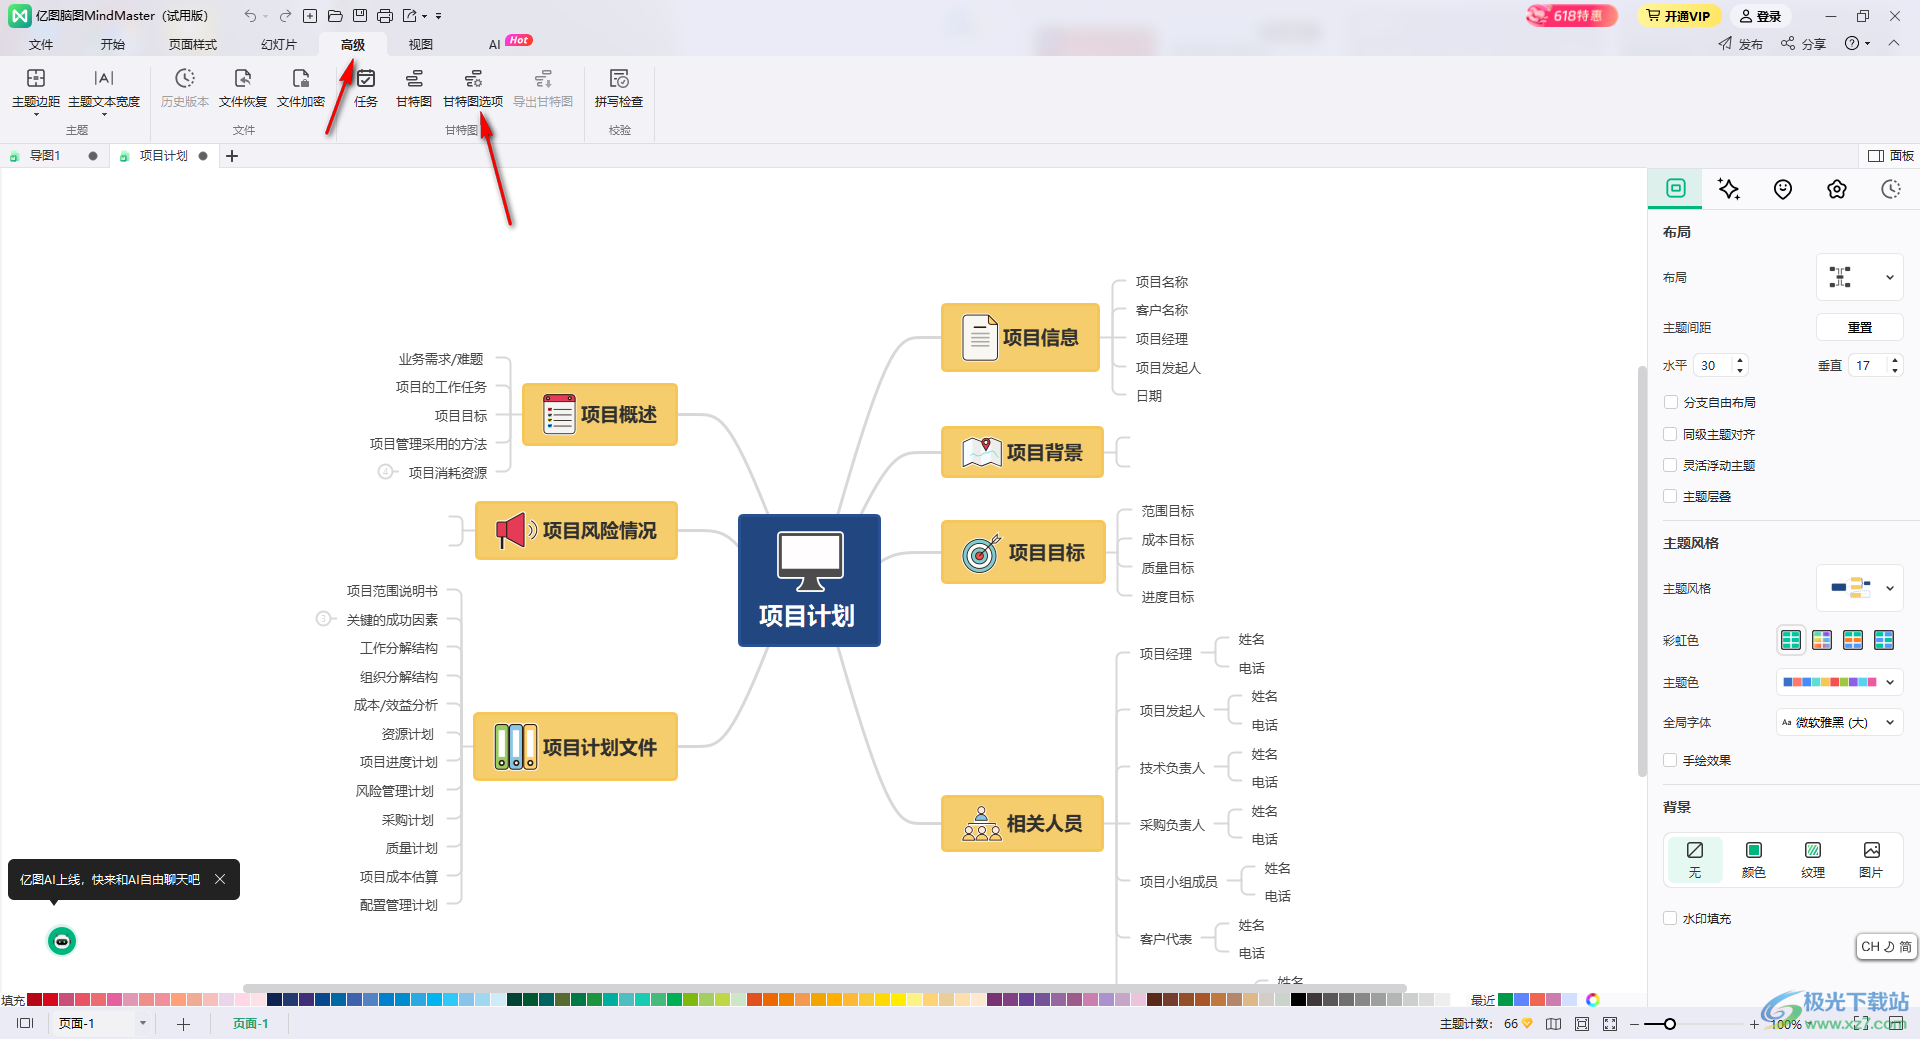The image size is (1920, 1040).
Task: Click the undo arrow in title bar
Action: coord(249,16)
